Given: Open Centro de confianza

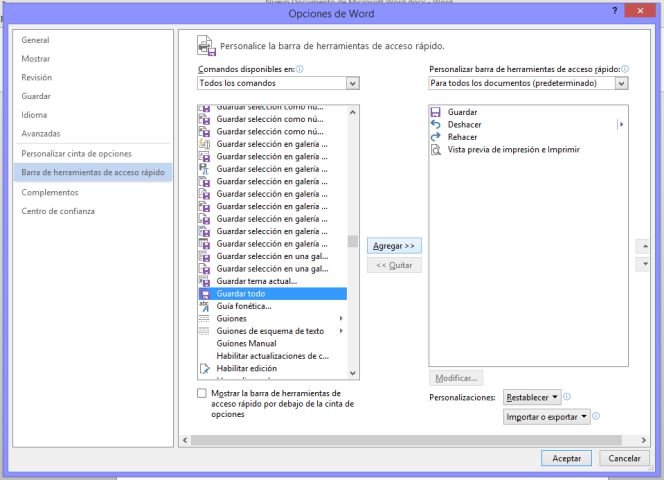Looking at the screenshot, I should tap(58, 211).
